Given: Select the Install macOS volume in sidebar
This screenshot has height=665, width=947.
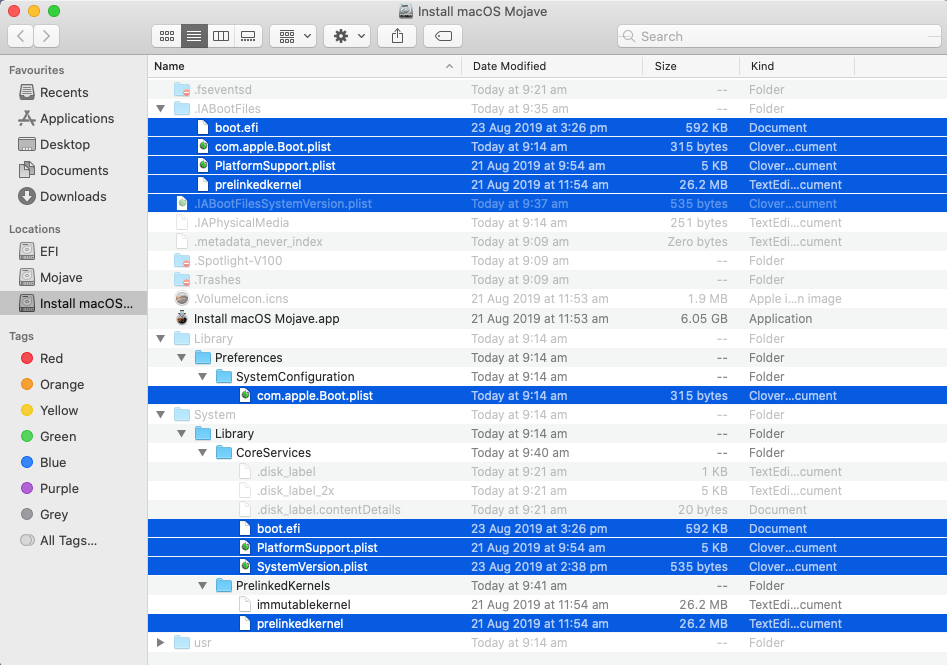Looking at the screenshot, I should pos(74,303).
